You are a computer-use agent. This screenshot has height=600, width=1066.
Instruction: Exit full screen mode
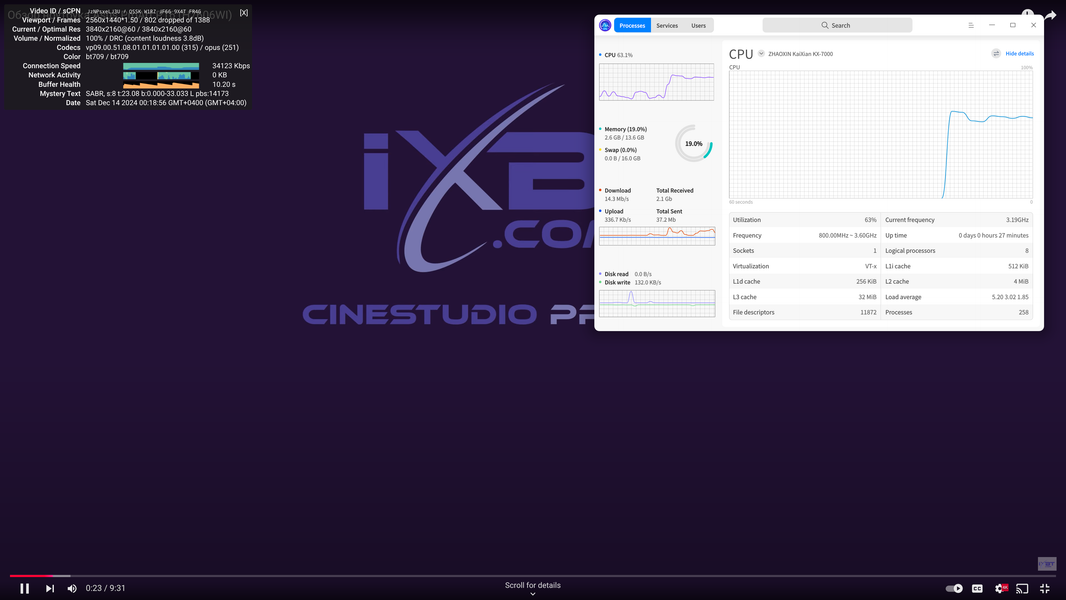click(x=1045, y=588)
